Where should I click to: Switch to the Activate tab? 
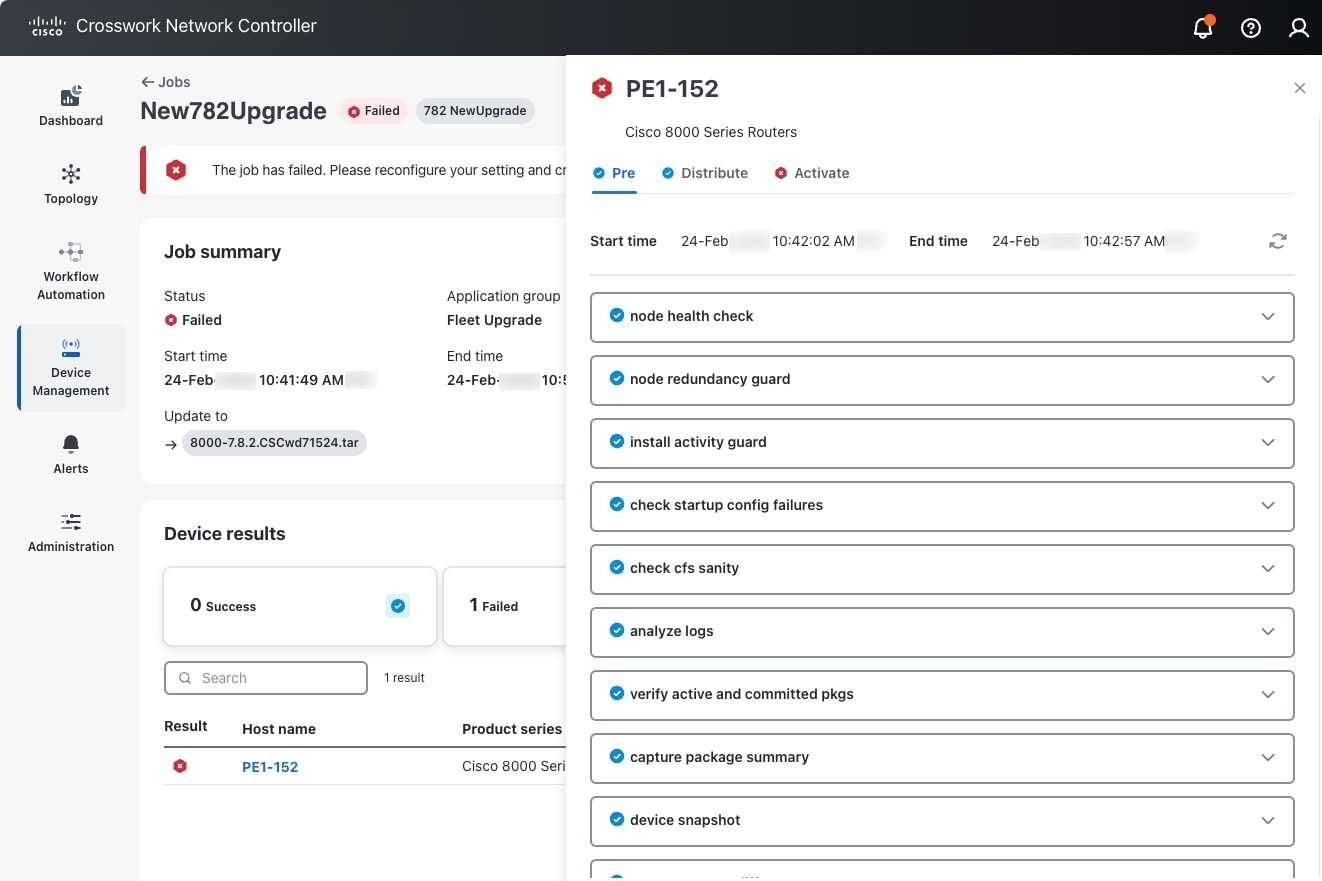(x=820, y=173)
